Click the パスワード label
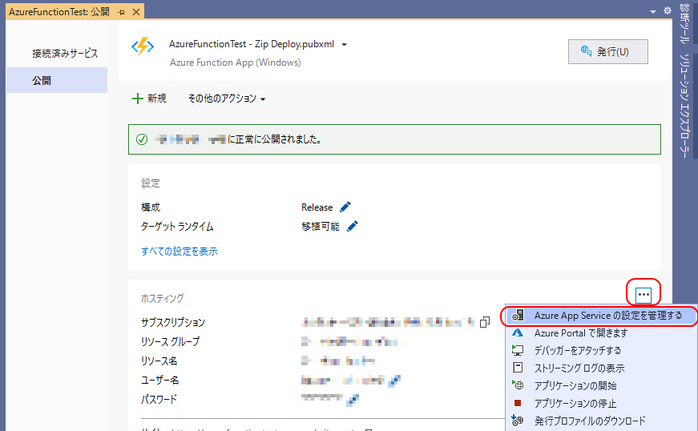Viewport: 698px width, 431px height. pyautogui.click(x=159, y=399)
